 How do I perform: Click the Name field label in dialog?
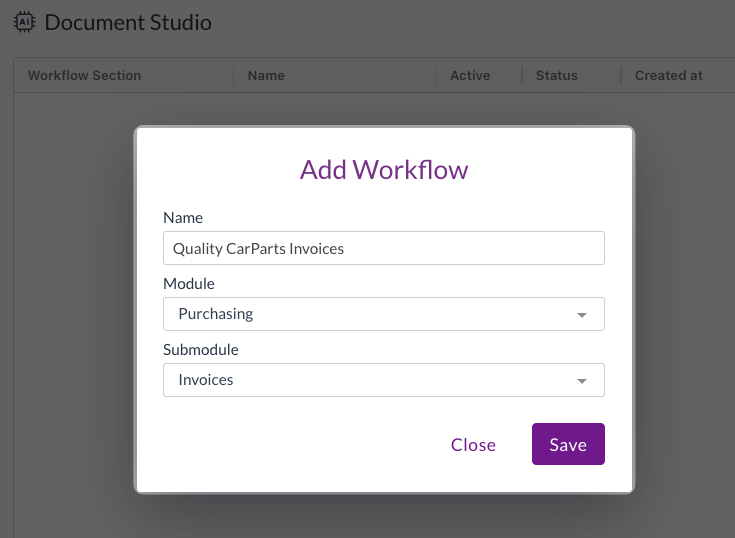click(x=182, y=217)
